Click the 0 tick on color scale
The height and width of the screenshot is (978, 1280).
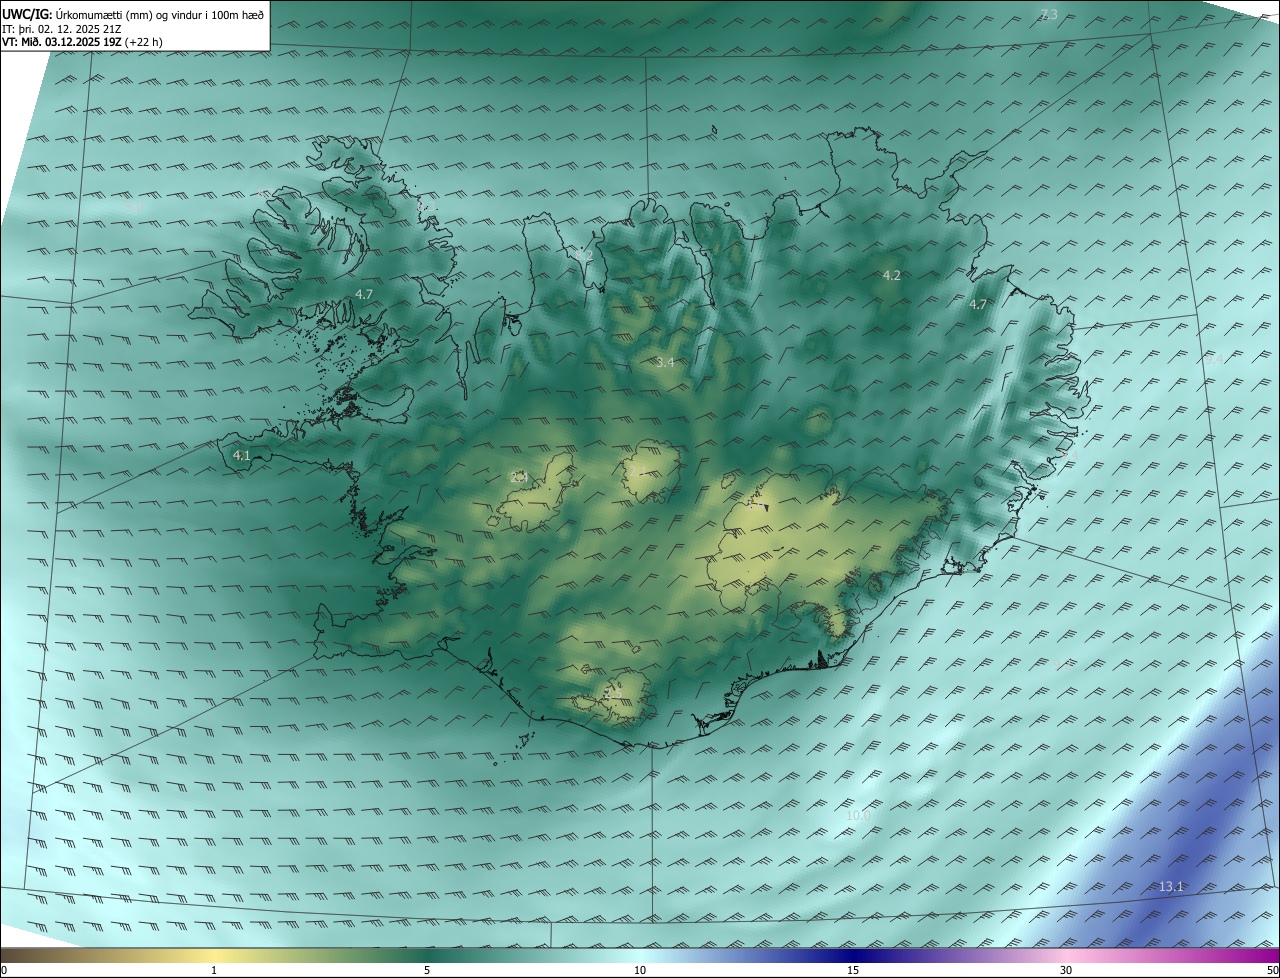point(4,970)
